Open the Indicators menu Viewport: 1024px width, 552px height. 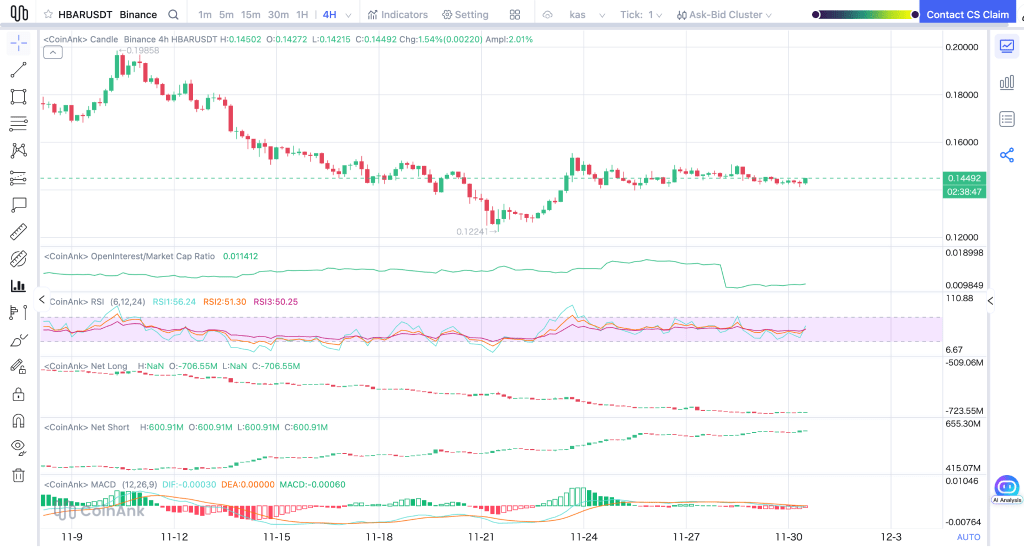[398, 14]
